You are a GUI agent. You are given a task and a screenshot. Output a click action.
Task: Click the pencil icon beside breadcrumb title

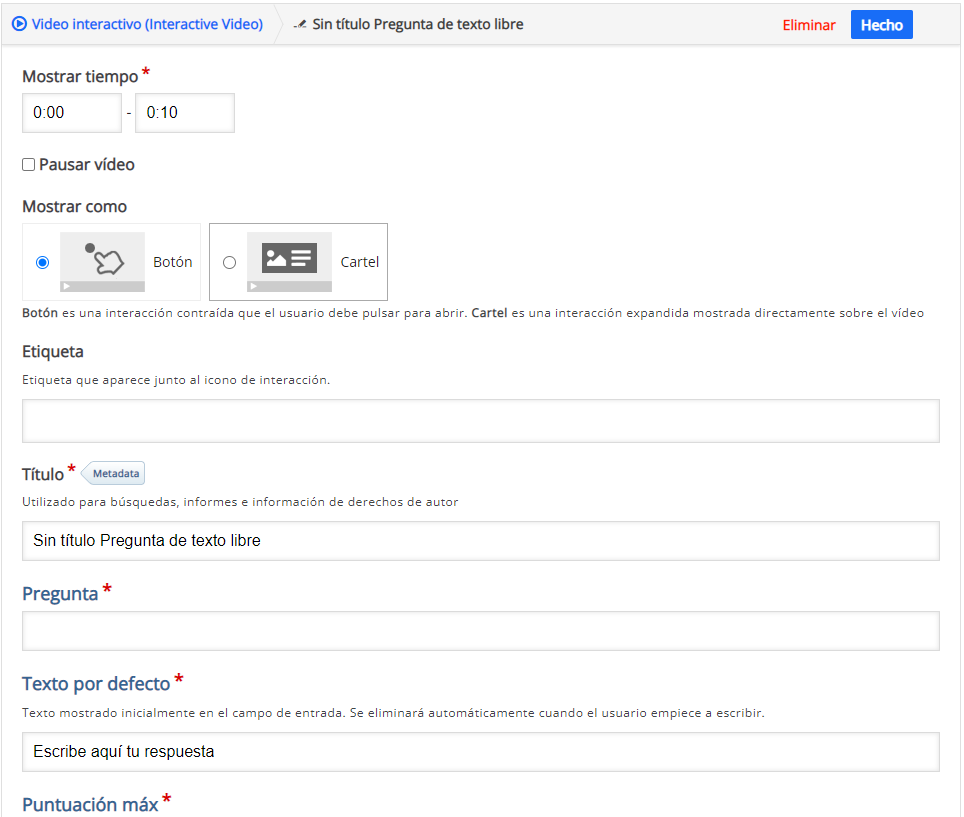[300, 25]
